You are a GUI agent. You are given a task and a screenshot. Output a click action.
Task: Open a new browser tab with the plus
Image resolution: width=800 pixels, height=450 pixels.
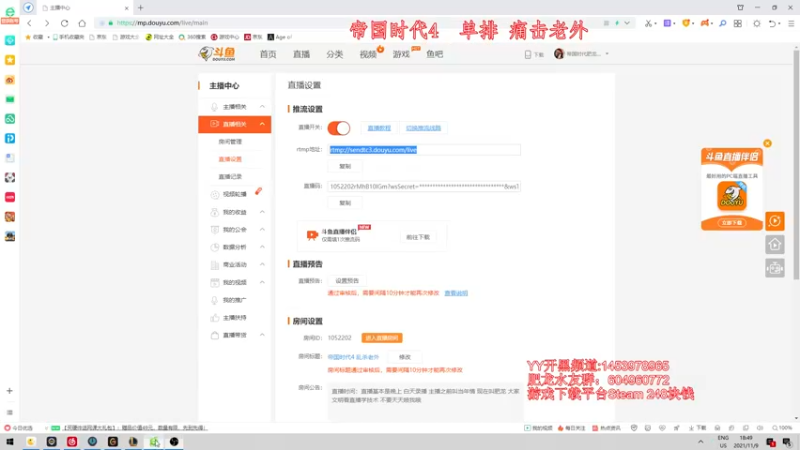(x=140, y=8)
